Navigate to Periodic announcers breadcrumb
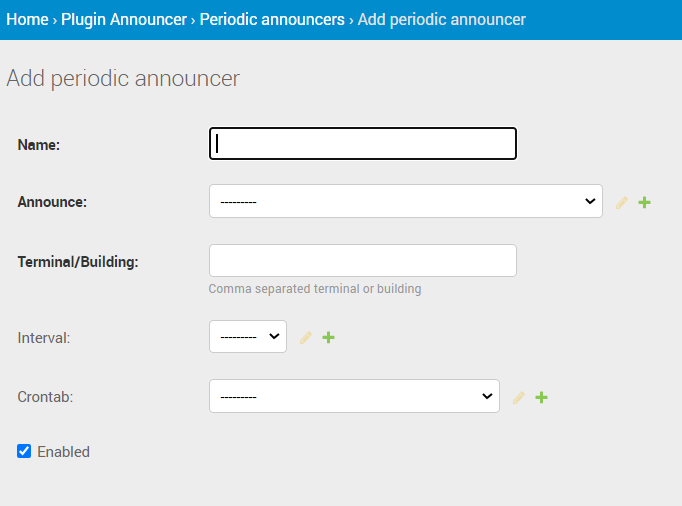682x506 pixels. [271, 20]
